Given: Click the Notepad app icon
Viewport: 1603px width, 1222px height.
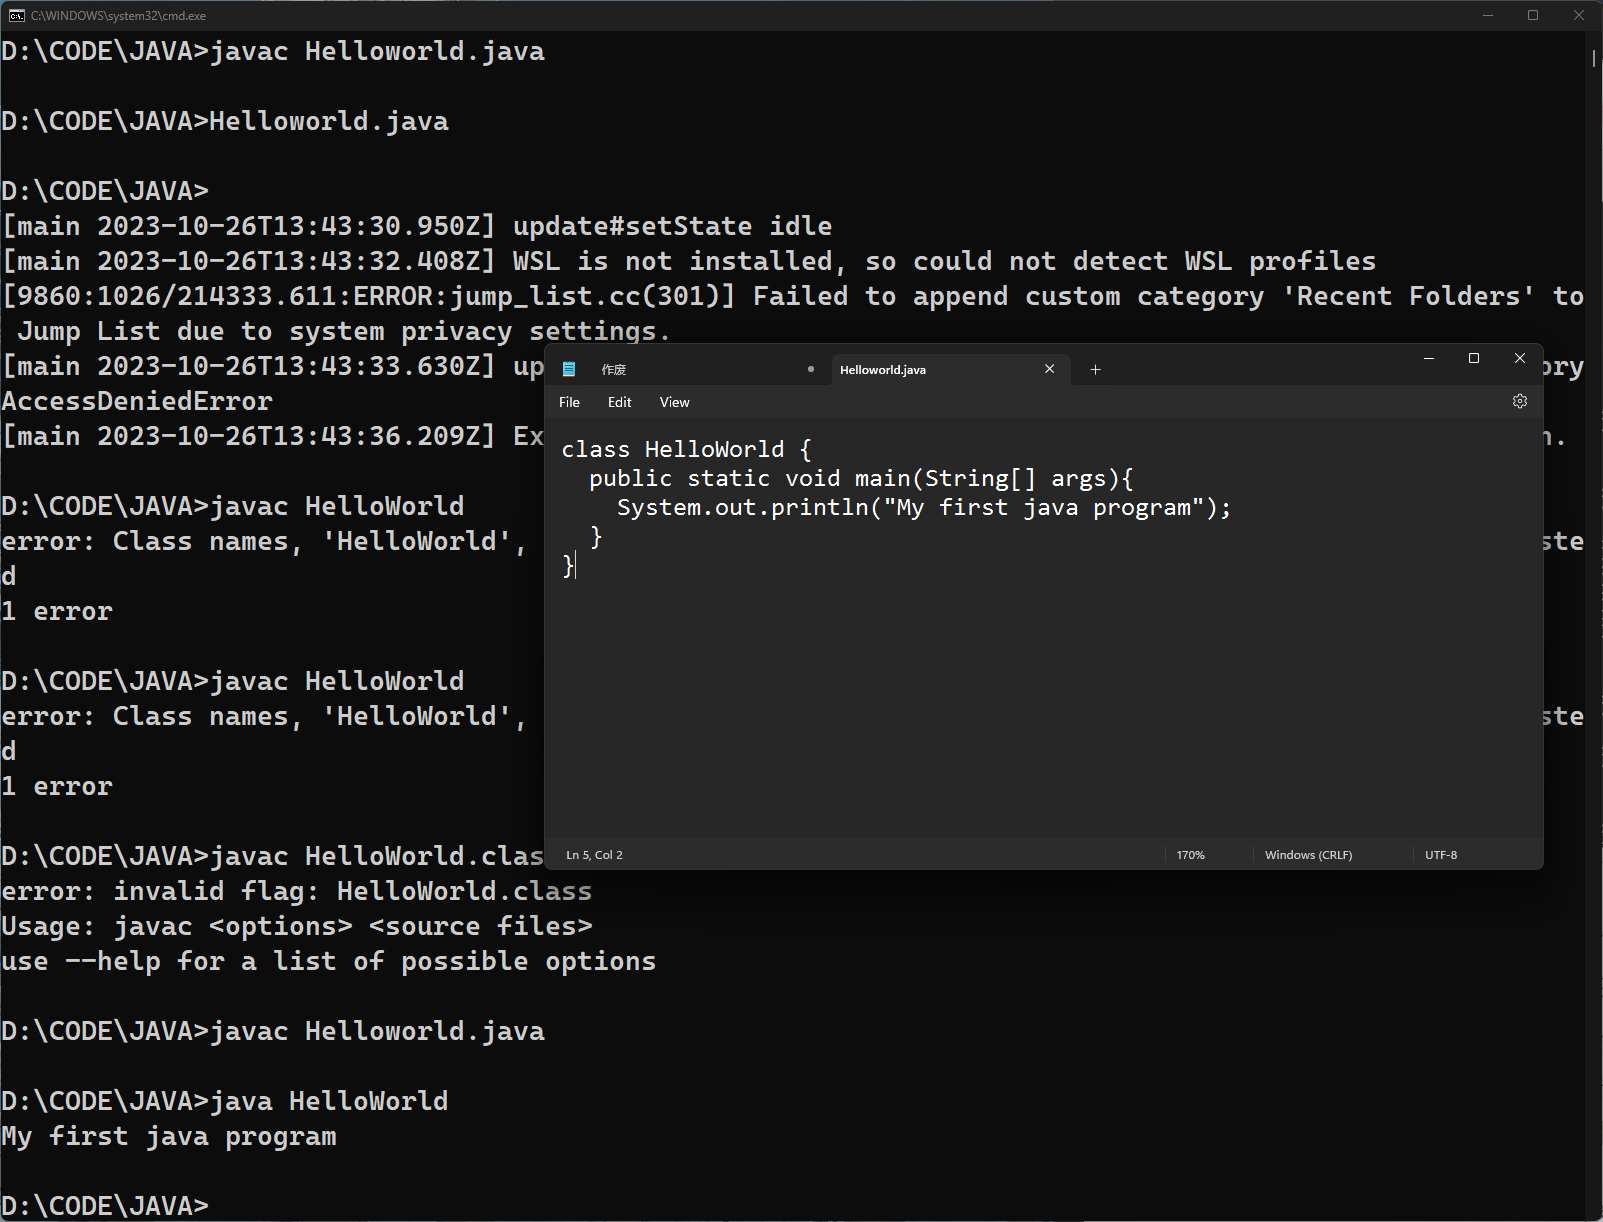Looking at the screenshot, I should pyautogui.click(x=569, y=369).
